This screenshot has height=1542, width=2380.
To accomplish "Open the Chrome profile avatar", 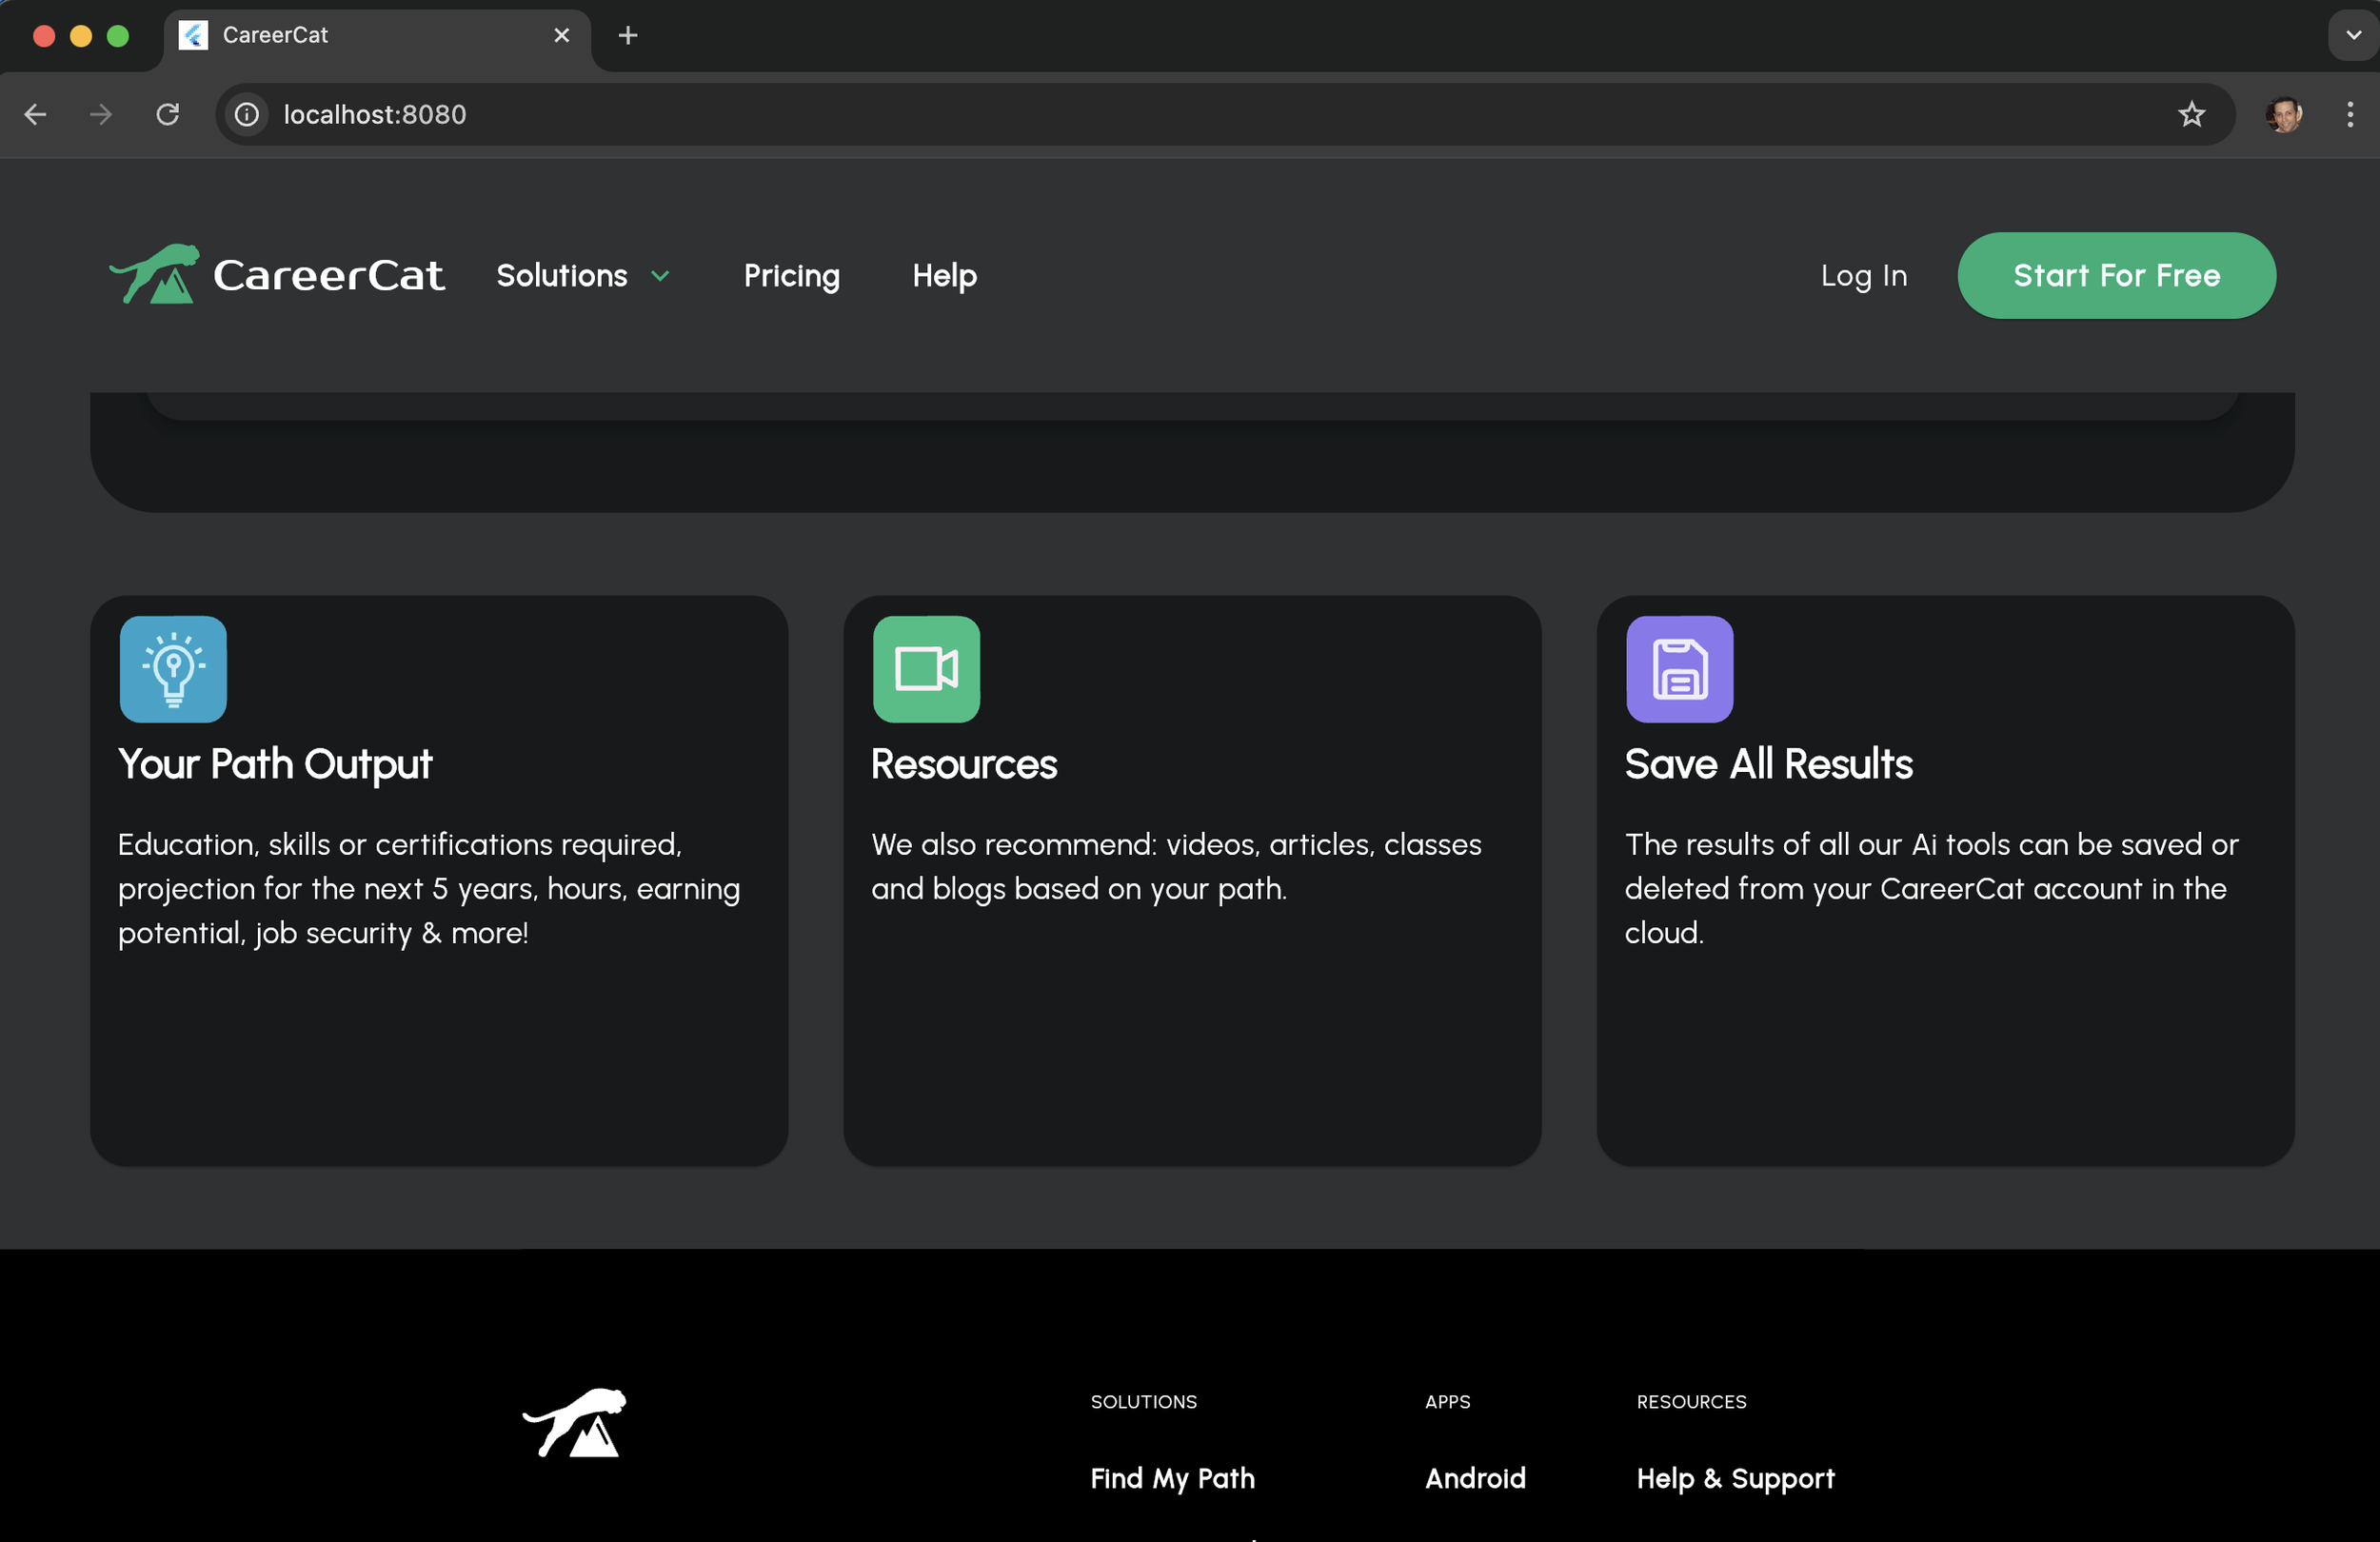I will click(x=2283, y=115).
